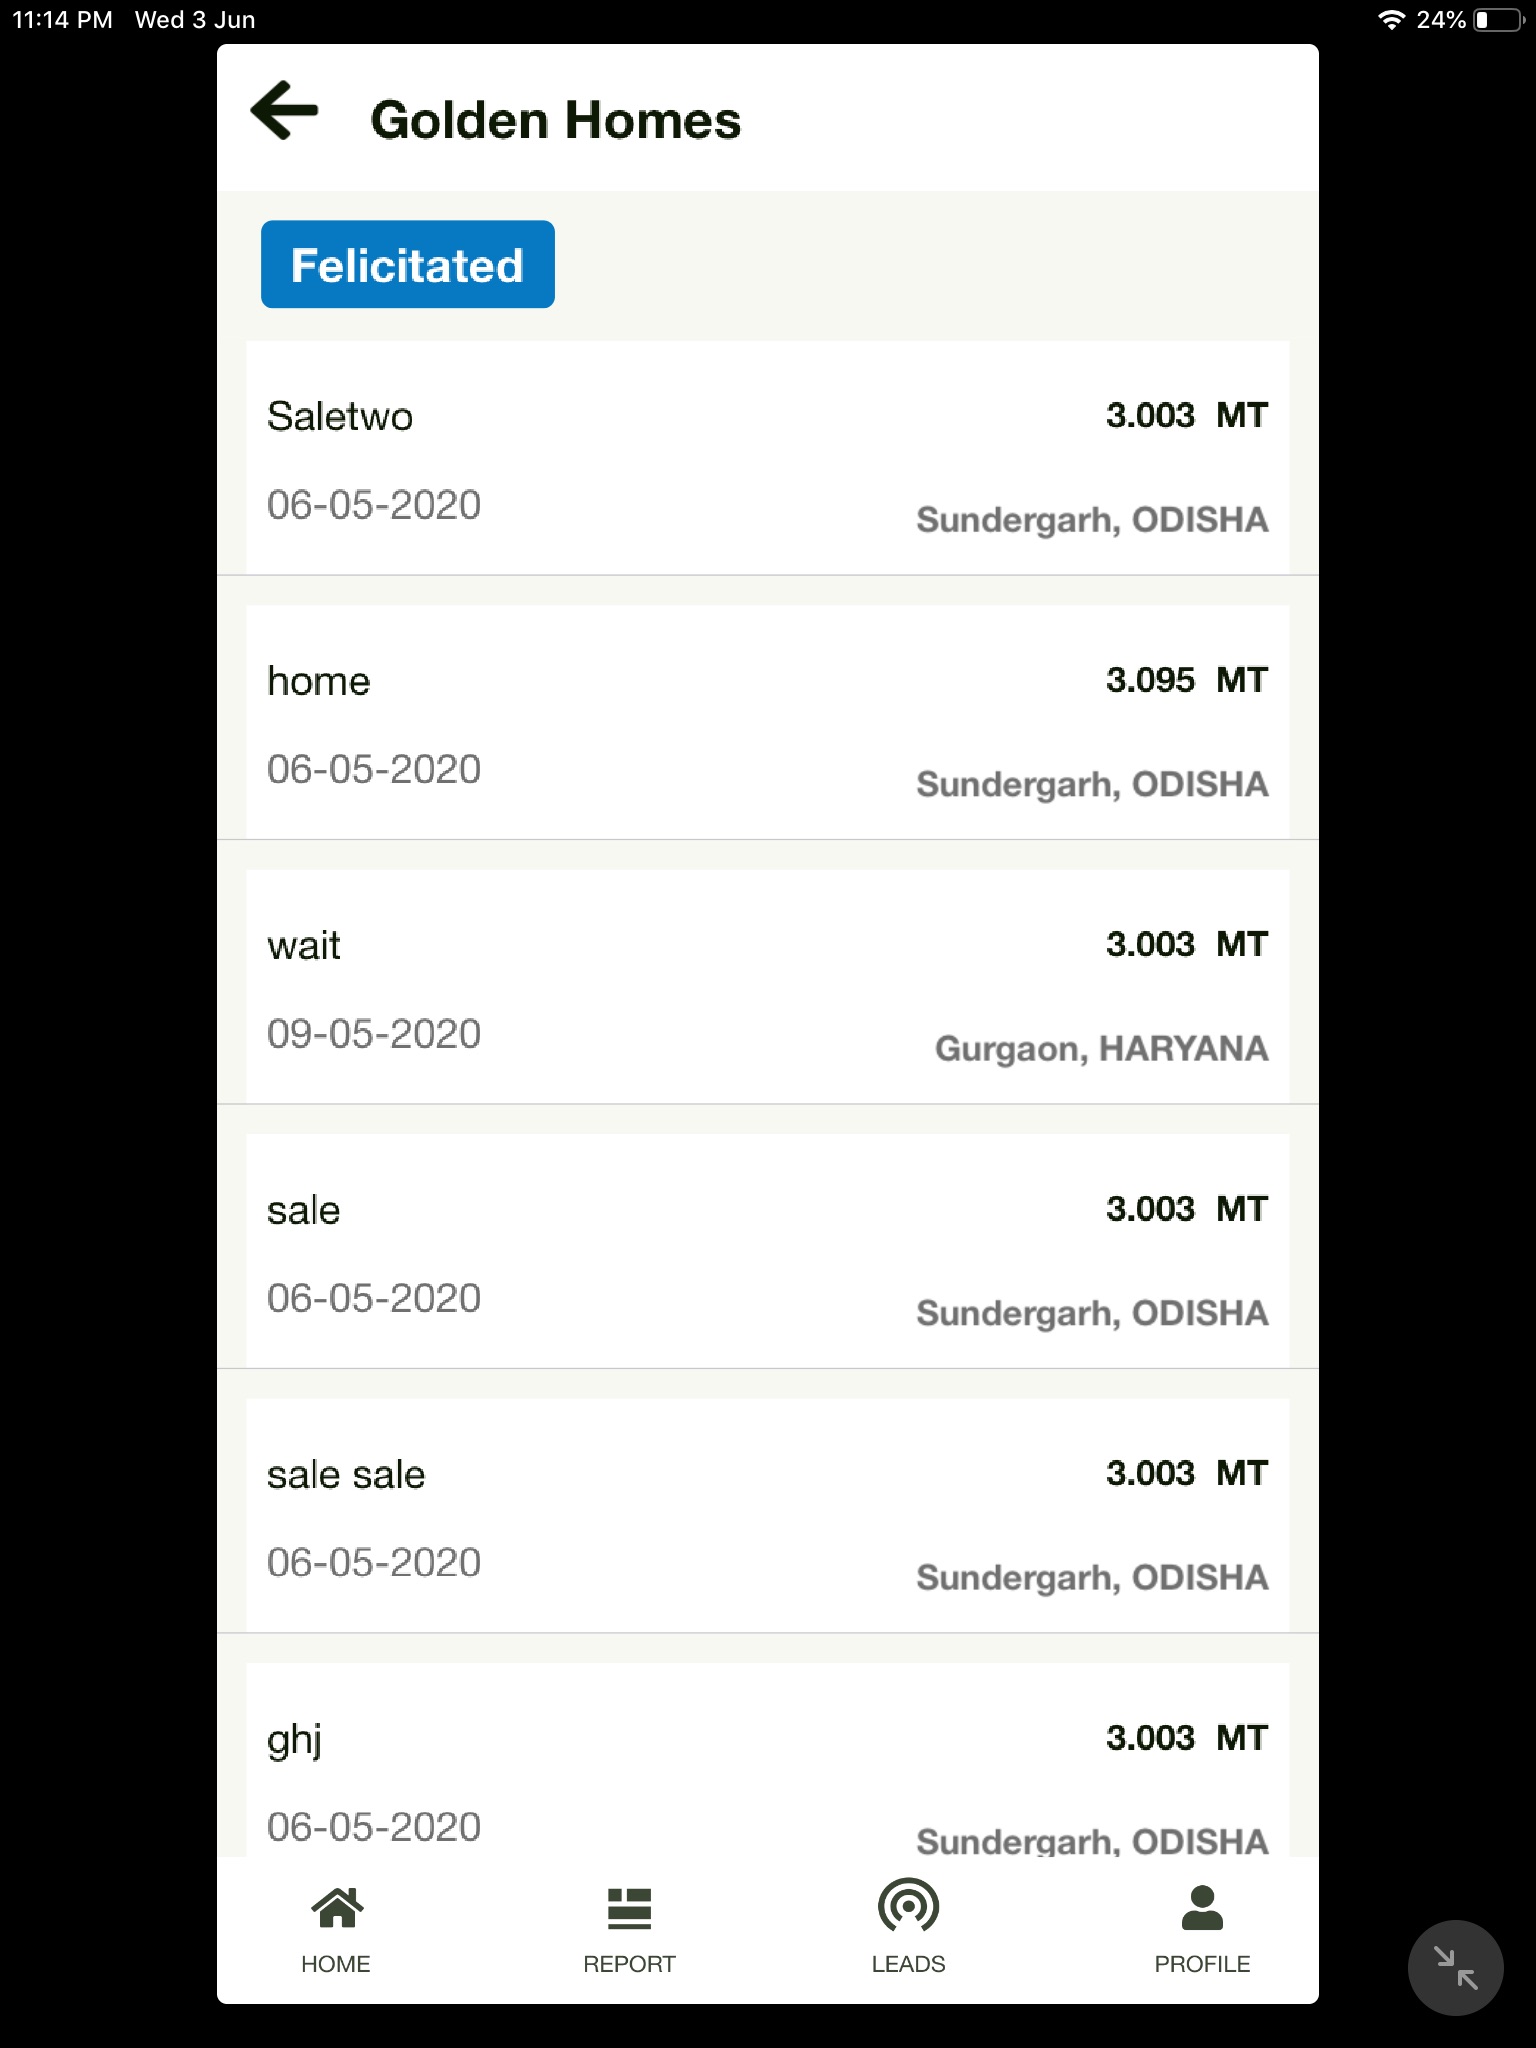Open the Home tab icon

(337, 1908)
